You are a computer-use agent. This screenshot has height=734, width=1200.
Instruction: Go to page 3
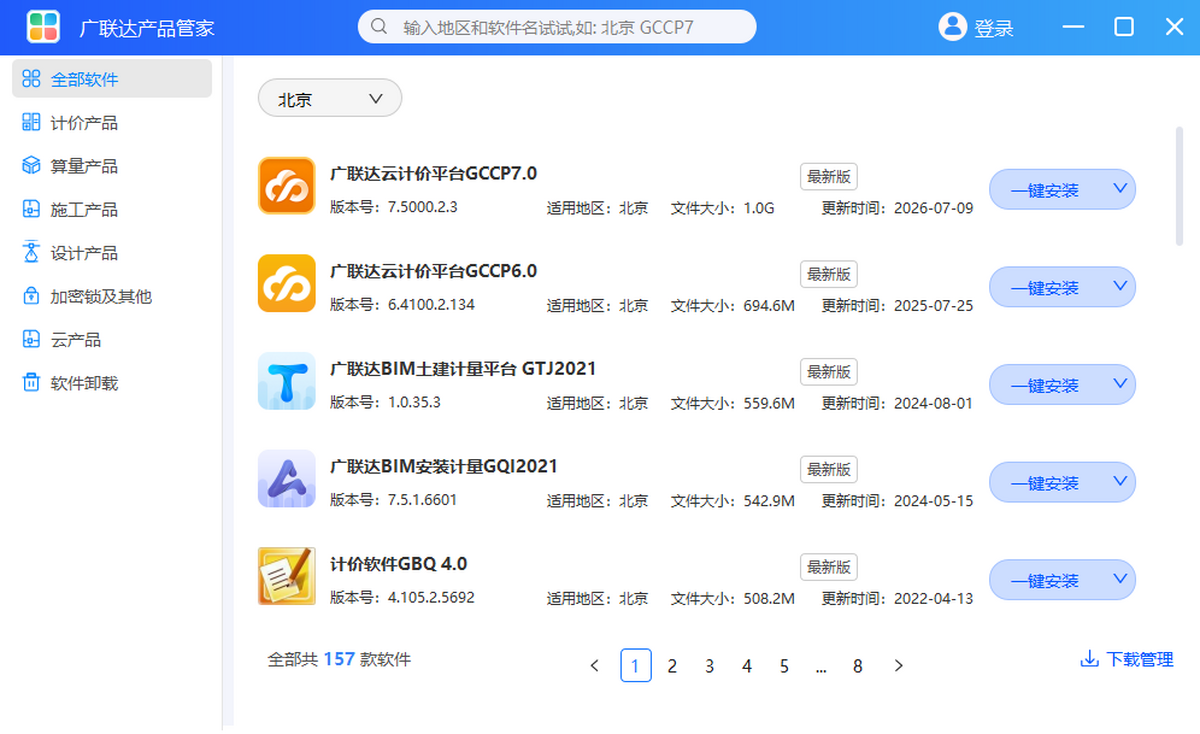click(x=709, y=666)
